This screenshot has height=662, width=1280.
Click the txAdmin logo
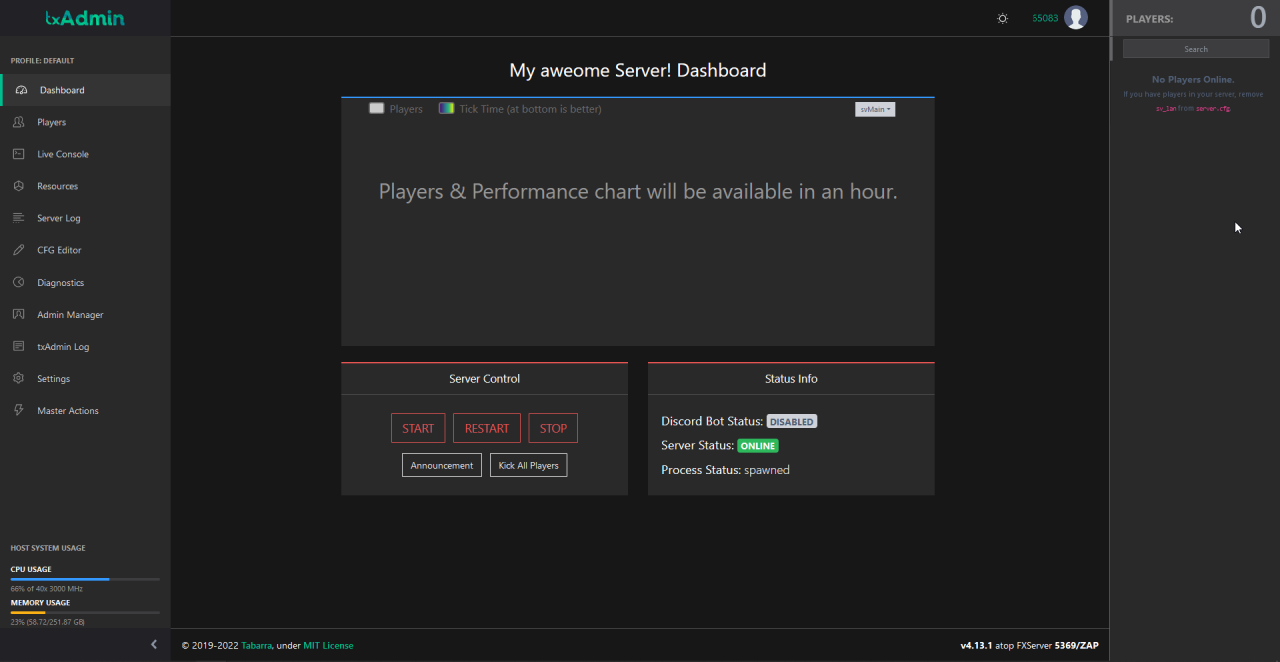(85, 18)
